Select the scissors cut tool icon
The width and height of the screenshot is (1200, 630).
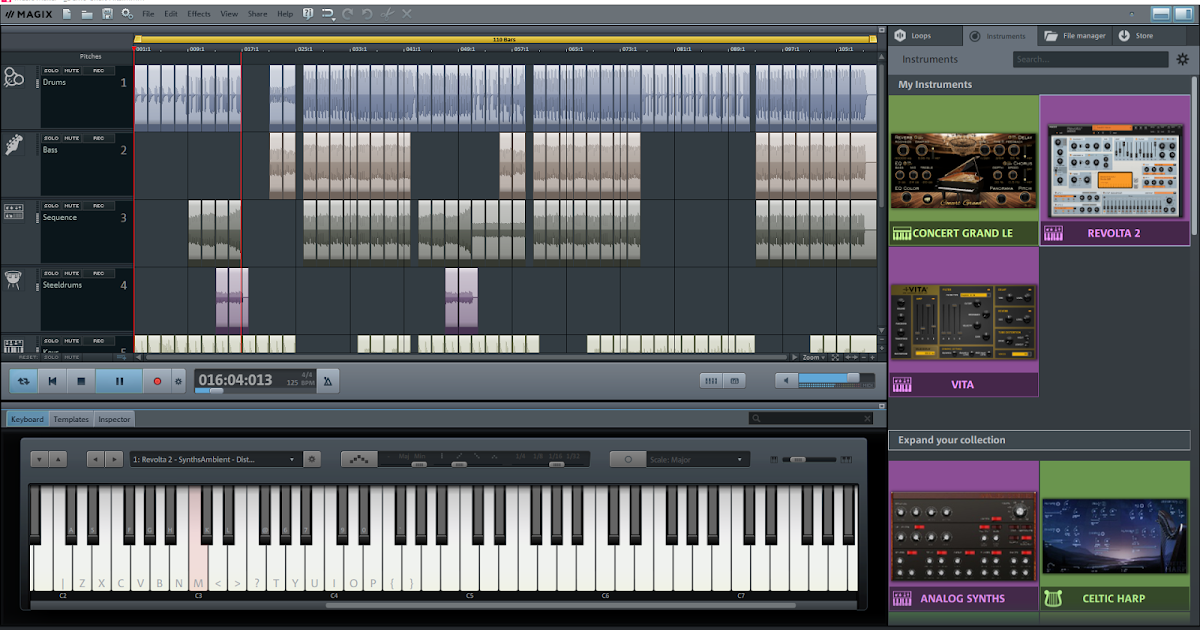pos(388,14)
